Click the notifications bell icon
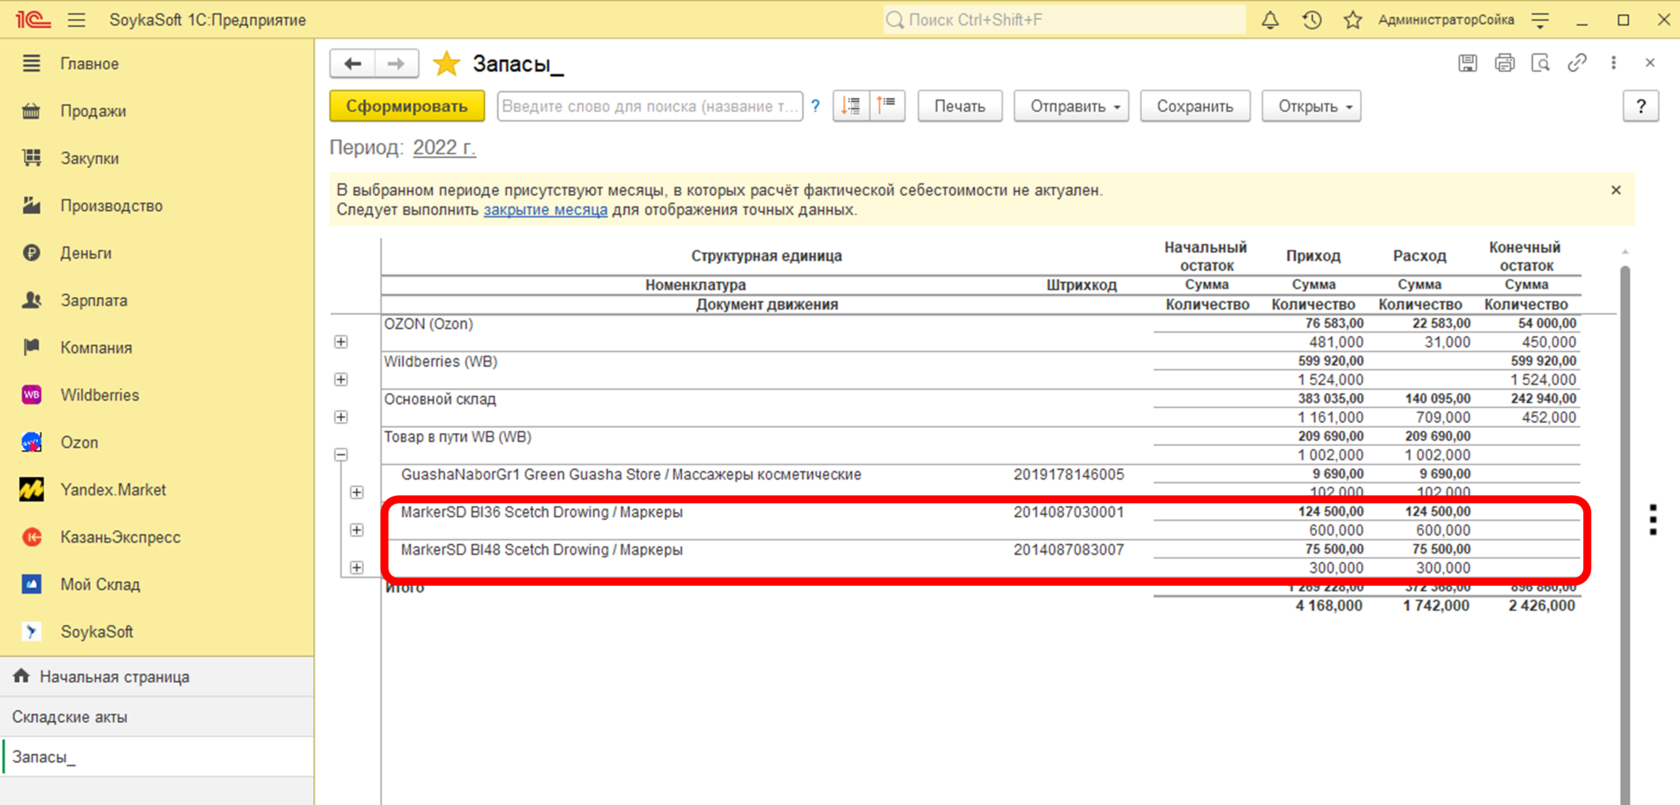The width and height of the screenshot is (1680, 805). point(1270,20)
